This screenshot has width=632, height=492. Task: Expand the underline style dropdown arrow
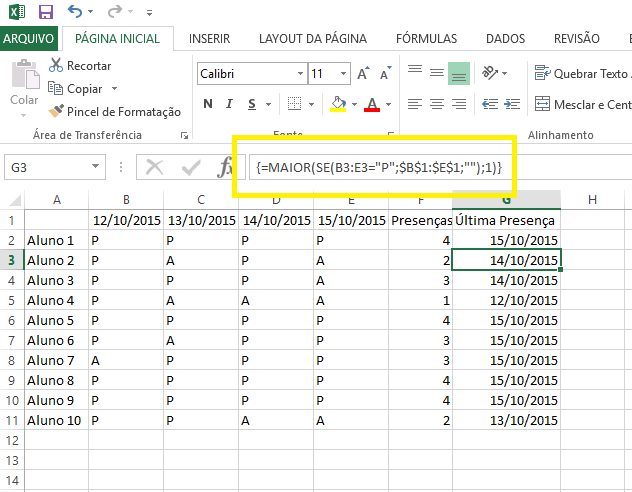tap(268, 104)
